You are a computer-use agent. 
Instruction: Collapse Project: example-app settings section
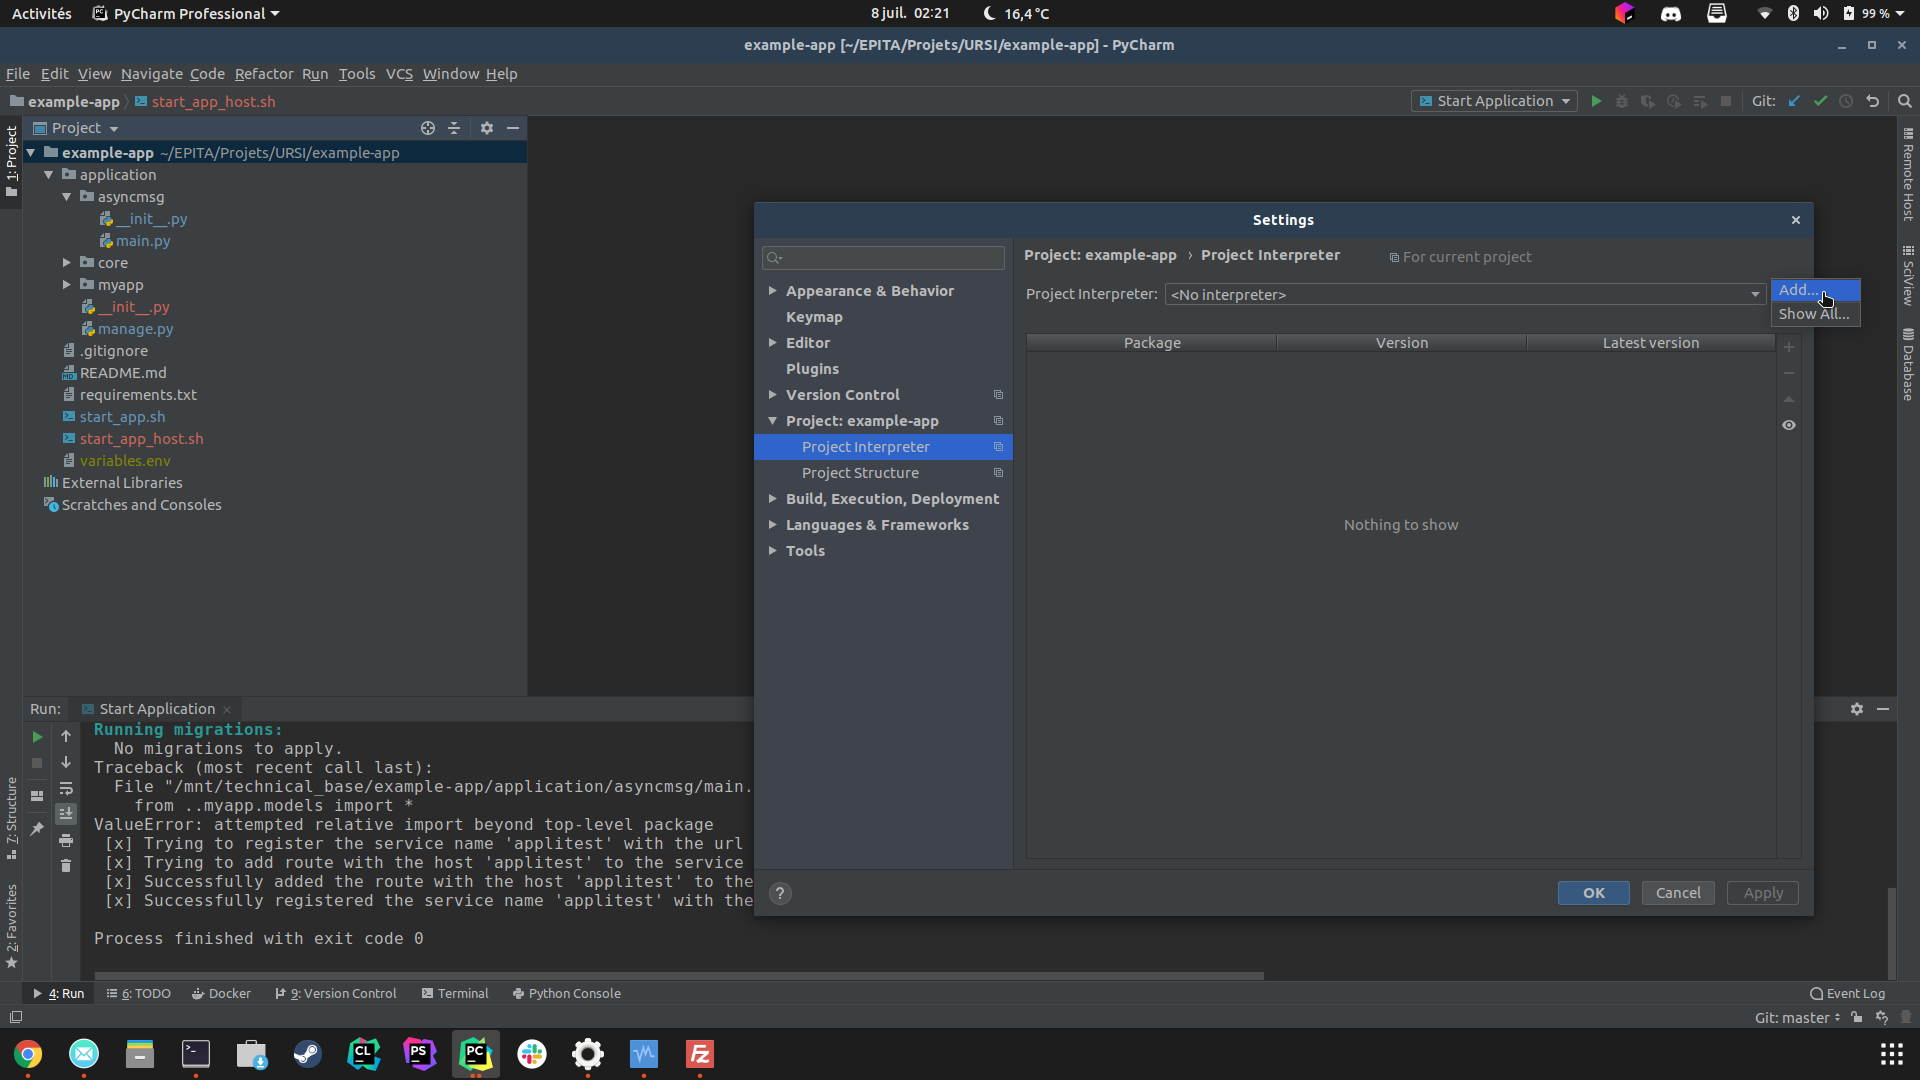773,421
